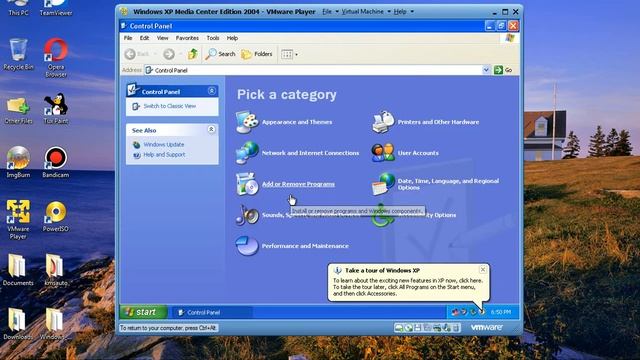Open Help and Support link
The height and width of the screenshot is (360, 640).
click(164, 155)
